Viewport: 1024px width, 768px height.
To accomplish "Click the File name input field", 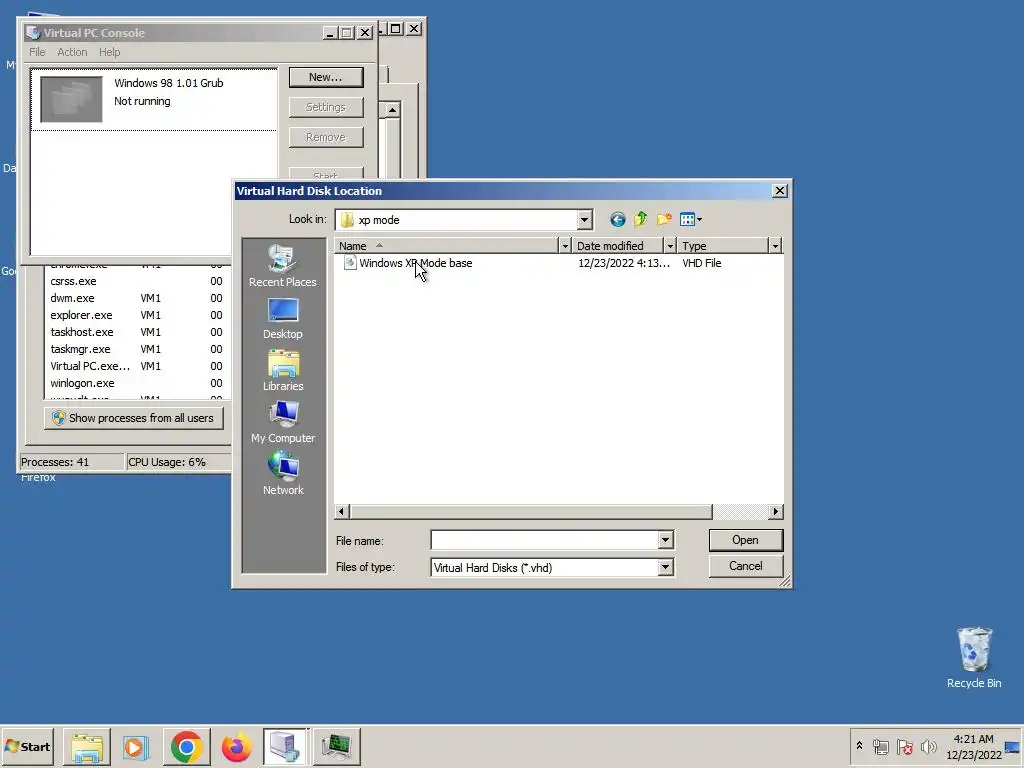I will 545,540.
